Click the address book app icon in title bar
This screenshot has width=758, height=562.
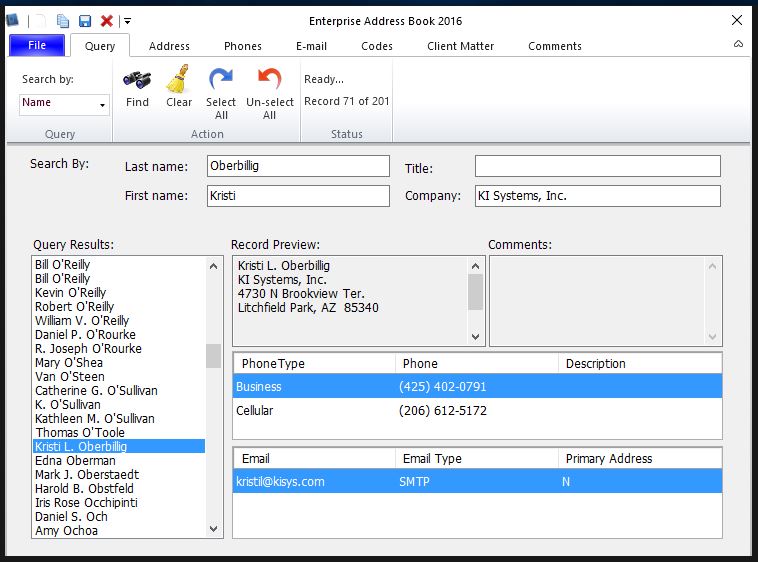point(13,20)
